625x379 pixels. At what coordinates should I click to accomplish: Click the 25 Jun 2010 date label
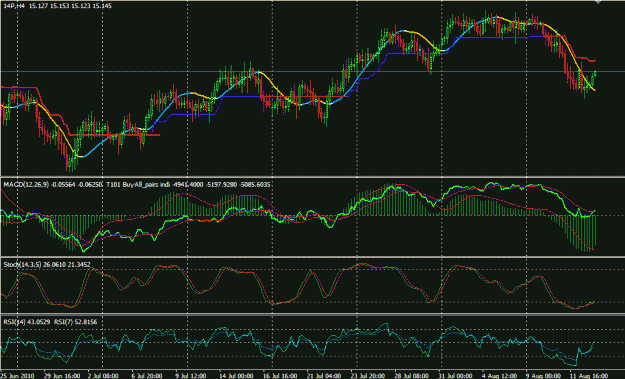click(x=18, y=376)
